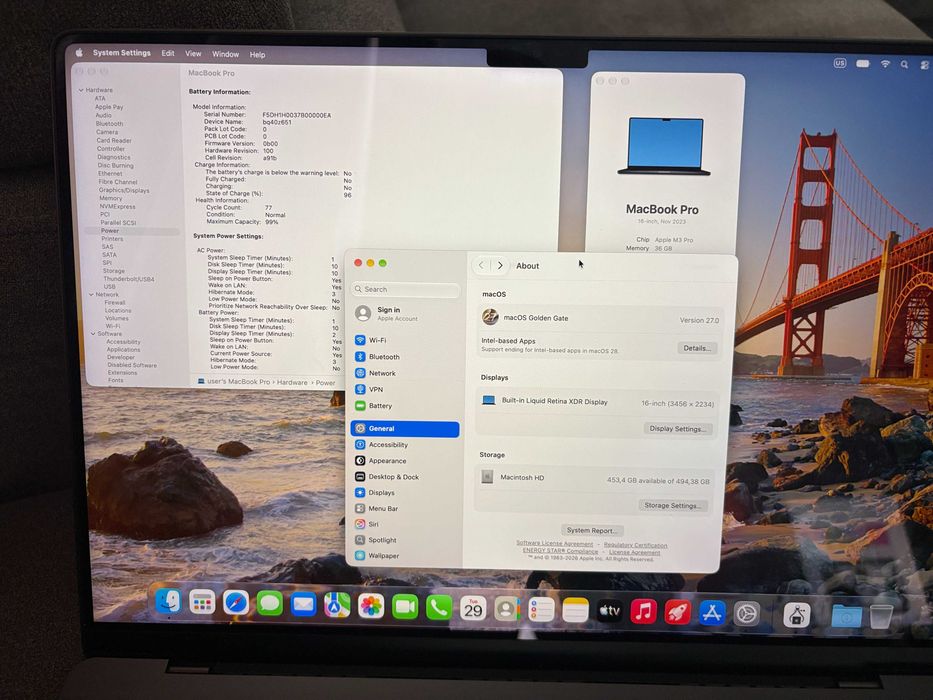Open the Trash in the Dock
Image resolution: width=933 pixels, height=700 pixels.
pos(881,617)
